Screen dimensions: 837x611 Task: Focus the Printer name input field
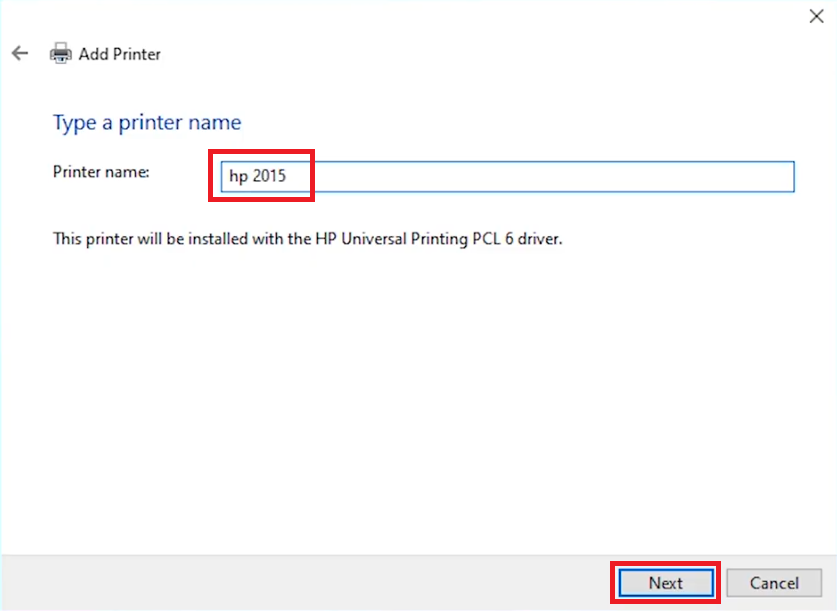507,177
